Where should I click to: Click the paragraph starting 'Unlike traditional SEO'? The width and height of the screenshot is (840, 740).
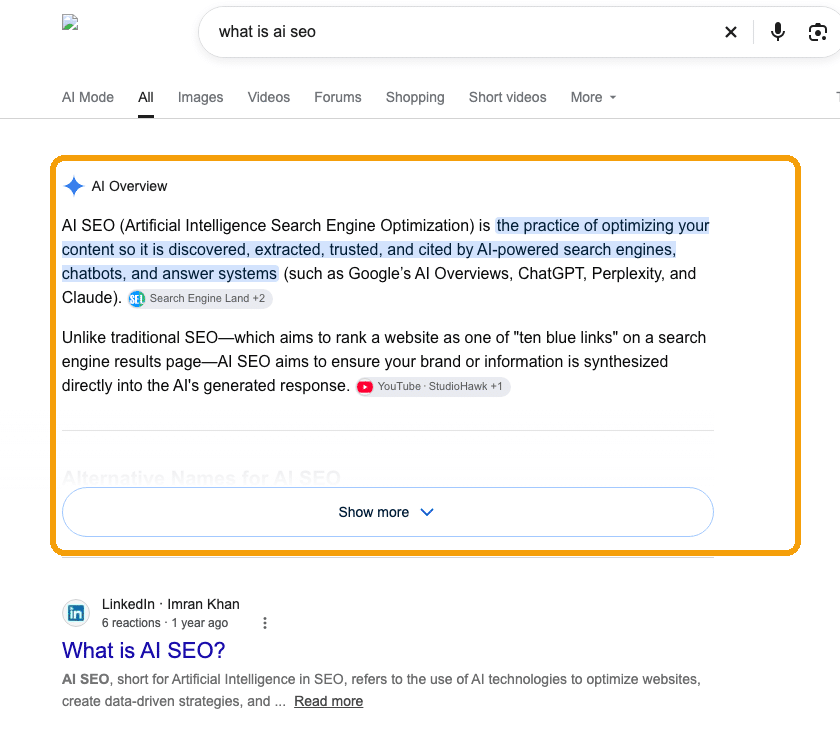coord(384,362)
